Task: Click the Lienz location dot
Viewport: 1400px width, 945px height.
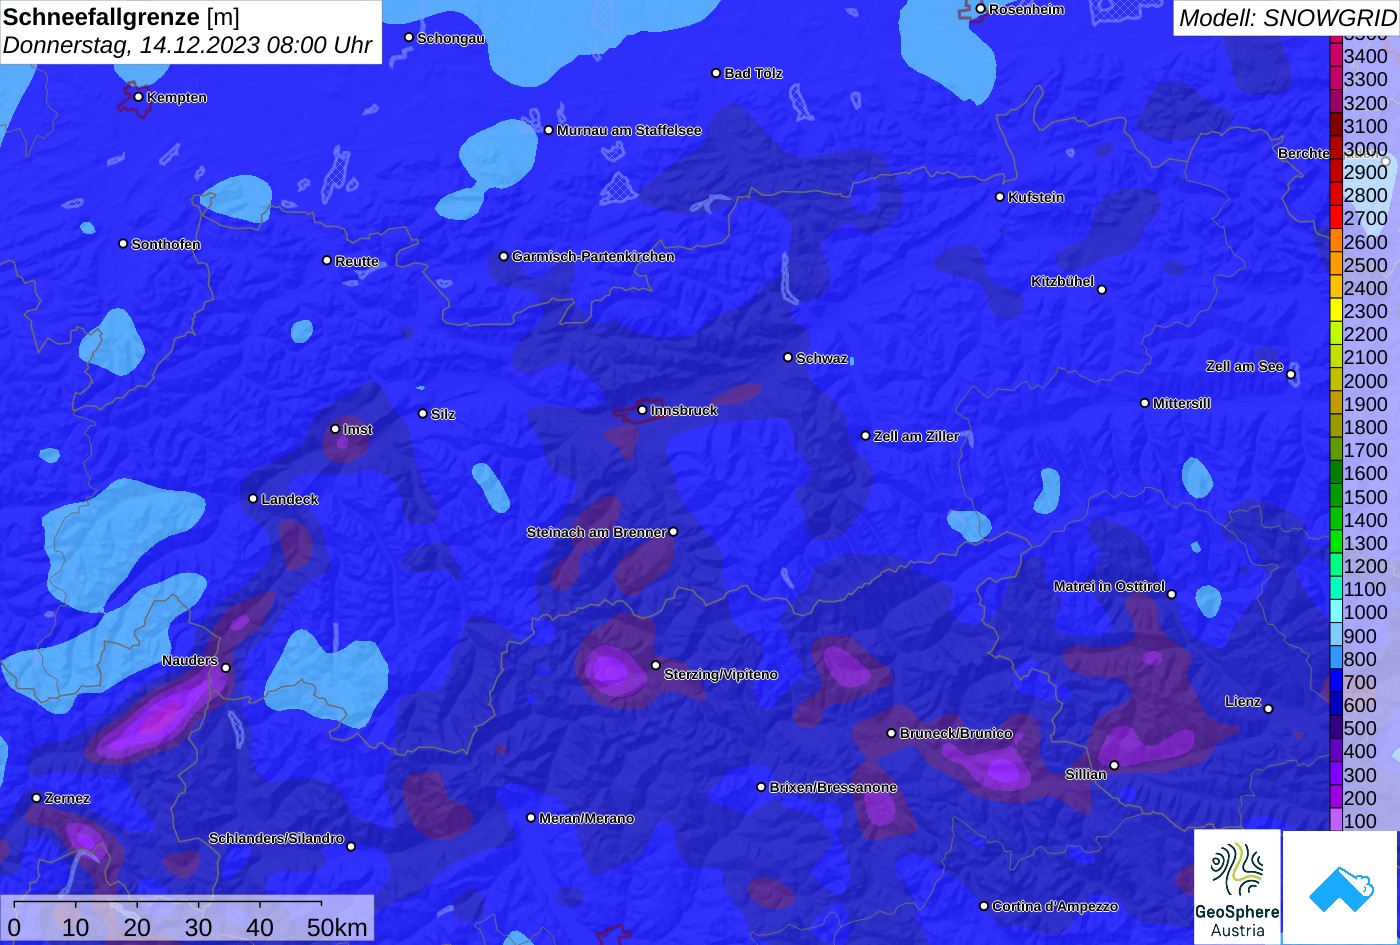Action: point(1268,709)
